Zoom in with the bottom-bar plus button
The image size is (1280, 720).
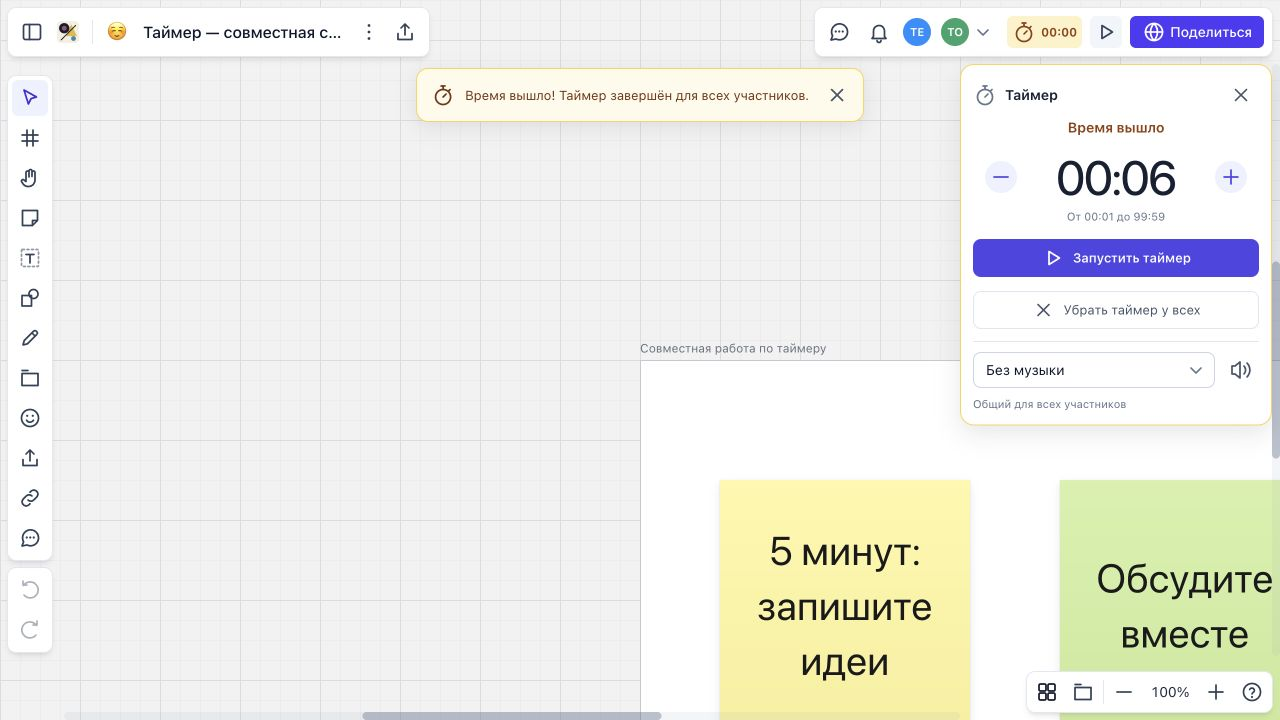click(x=1216, y=692)
